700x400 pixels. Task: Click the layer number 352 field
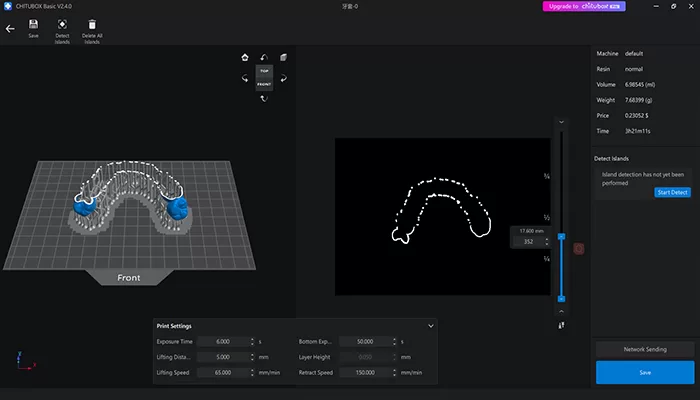[528, 242]
